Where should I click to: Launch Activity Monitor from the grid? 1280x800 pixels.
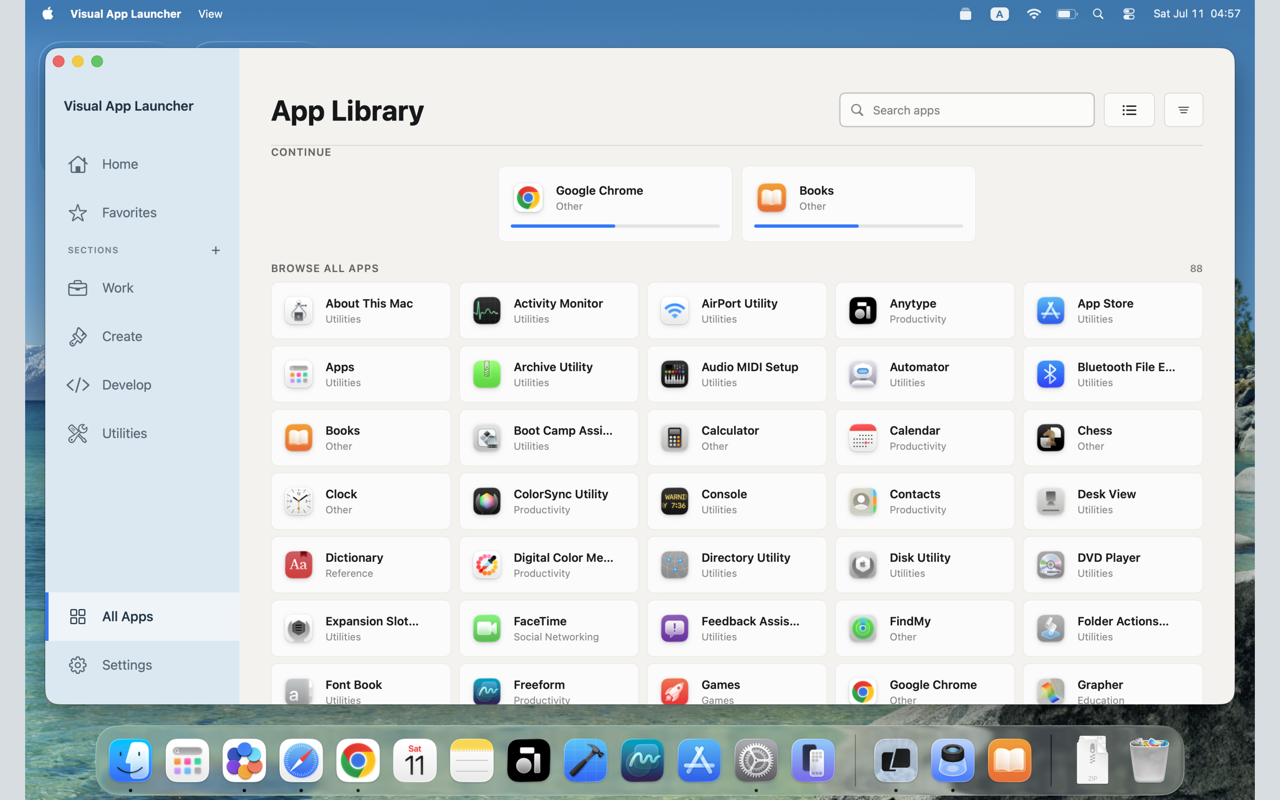coord(549,311)
